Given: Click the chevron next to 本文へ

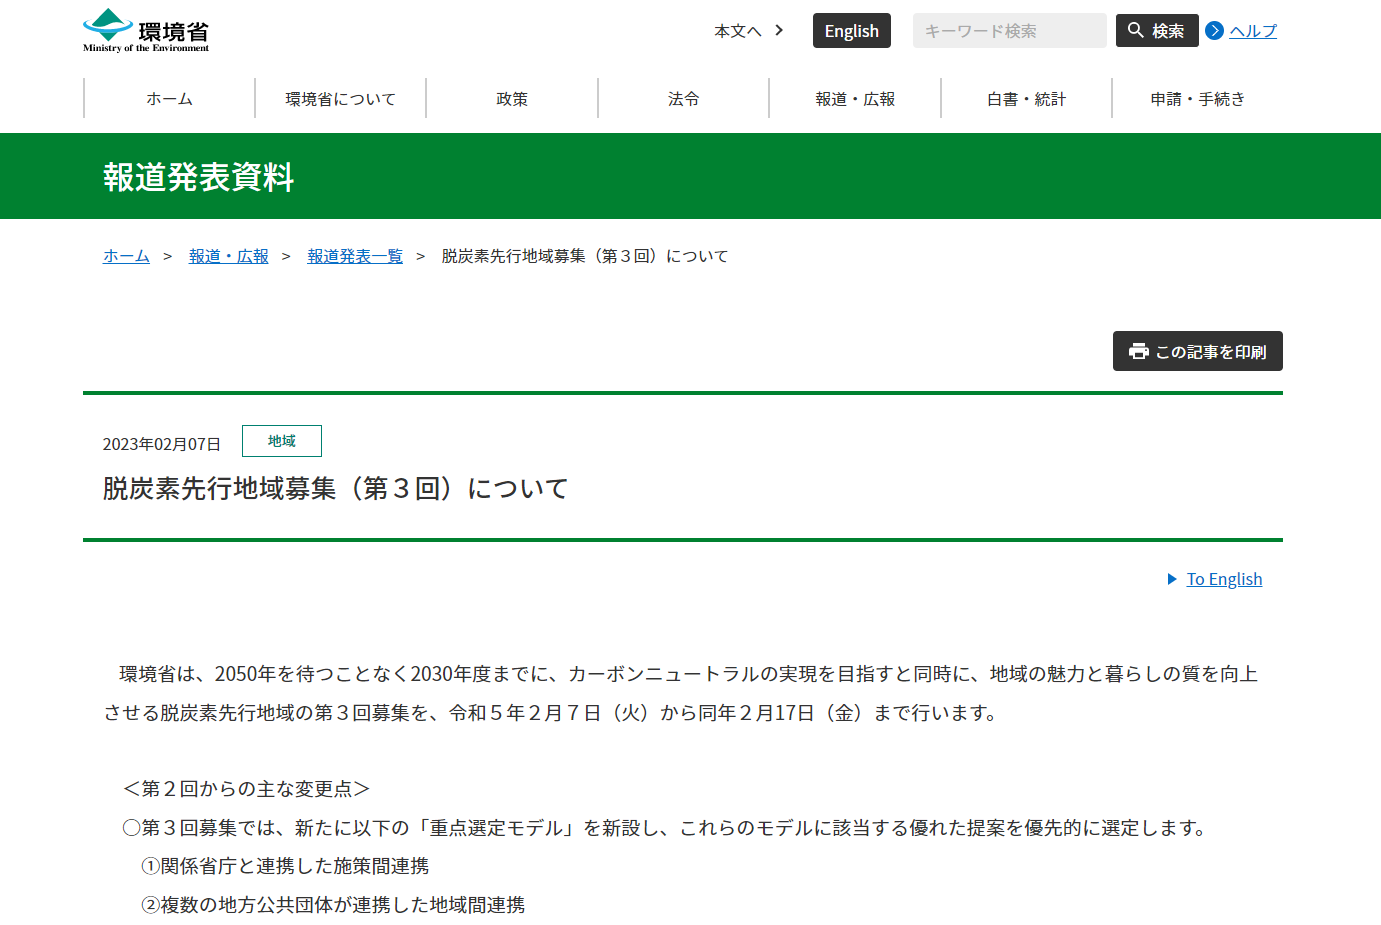Looking at the screenshot, I should pos(779,30).
